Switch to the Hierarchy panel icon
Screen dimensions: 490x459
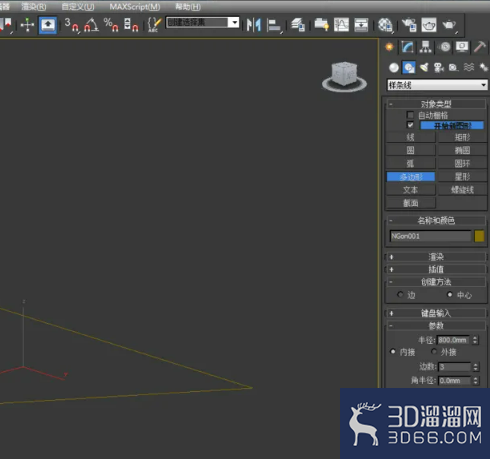[x=425, y=47]
